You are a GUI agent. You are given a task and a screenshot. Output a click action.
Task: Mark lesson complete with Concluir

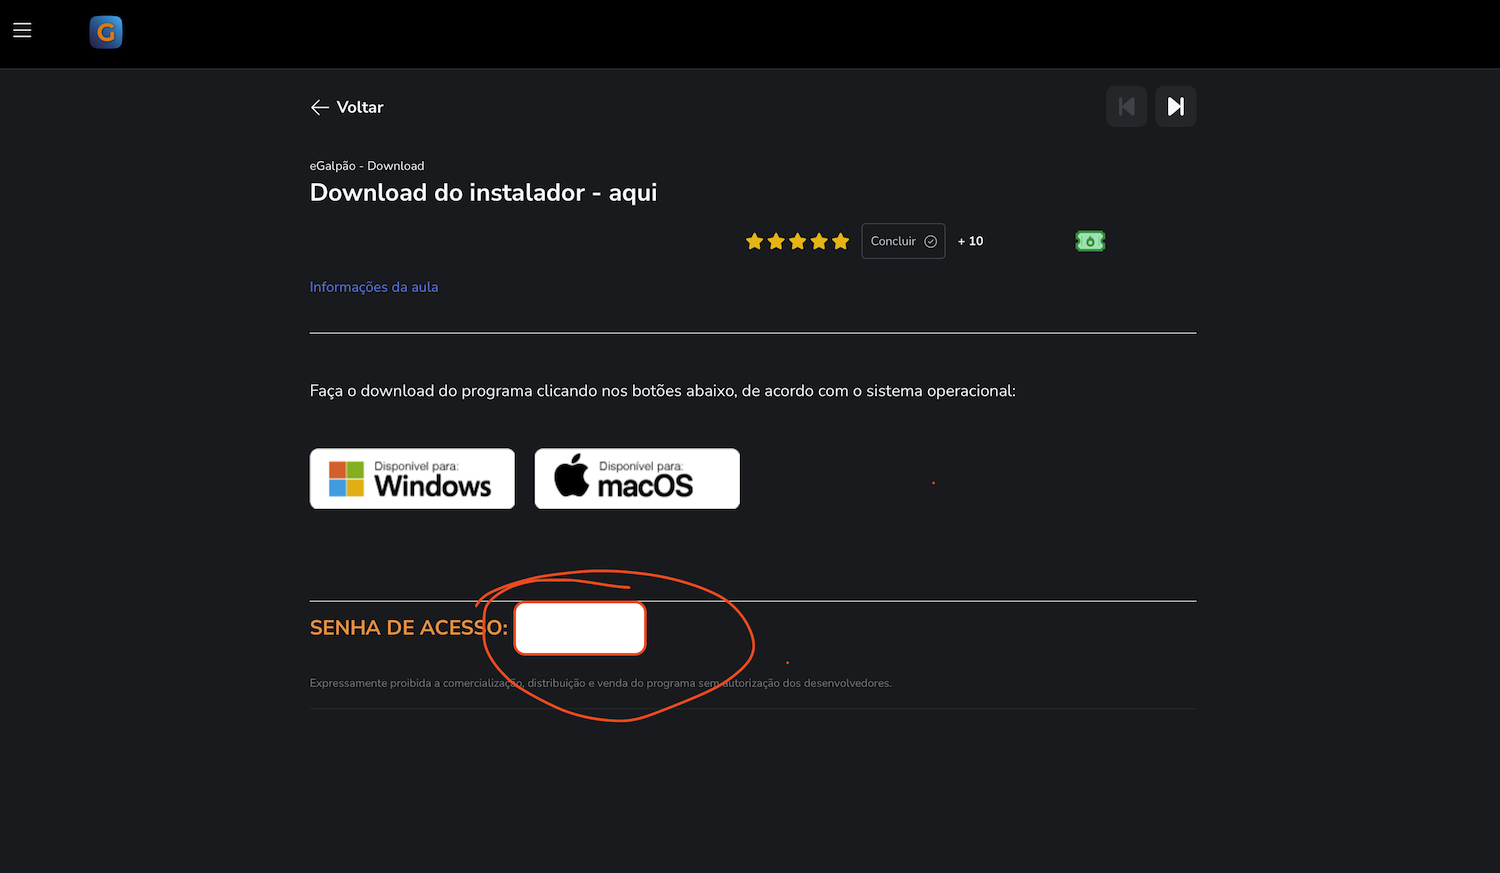pyautogui.click(x=903, y=241)
